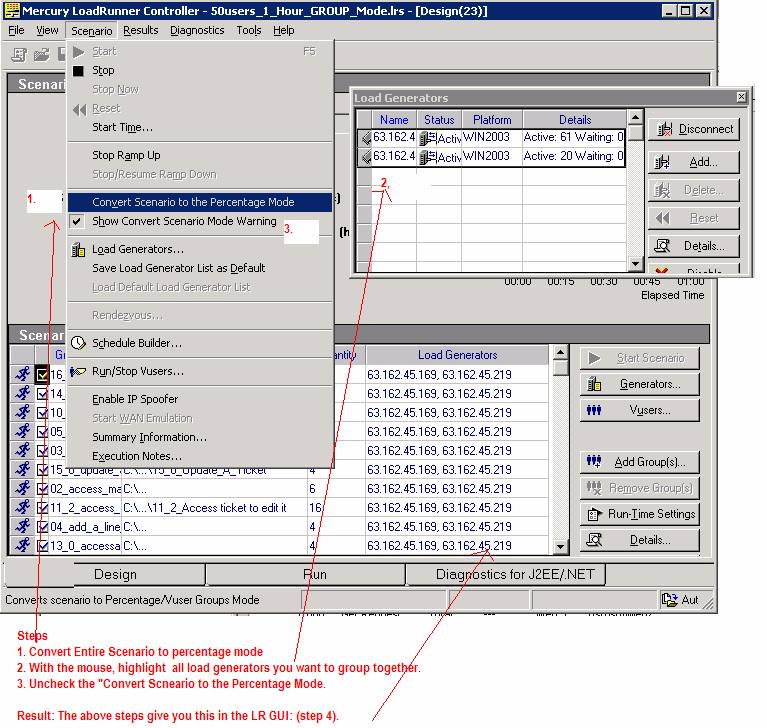Viewport: 767px width, 728px height.
Task: Toggle the 16_ group checkbox
Action: [x=43, y=375]
